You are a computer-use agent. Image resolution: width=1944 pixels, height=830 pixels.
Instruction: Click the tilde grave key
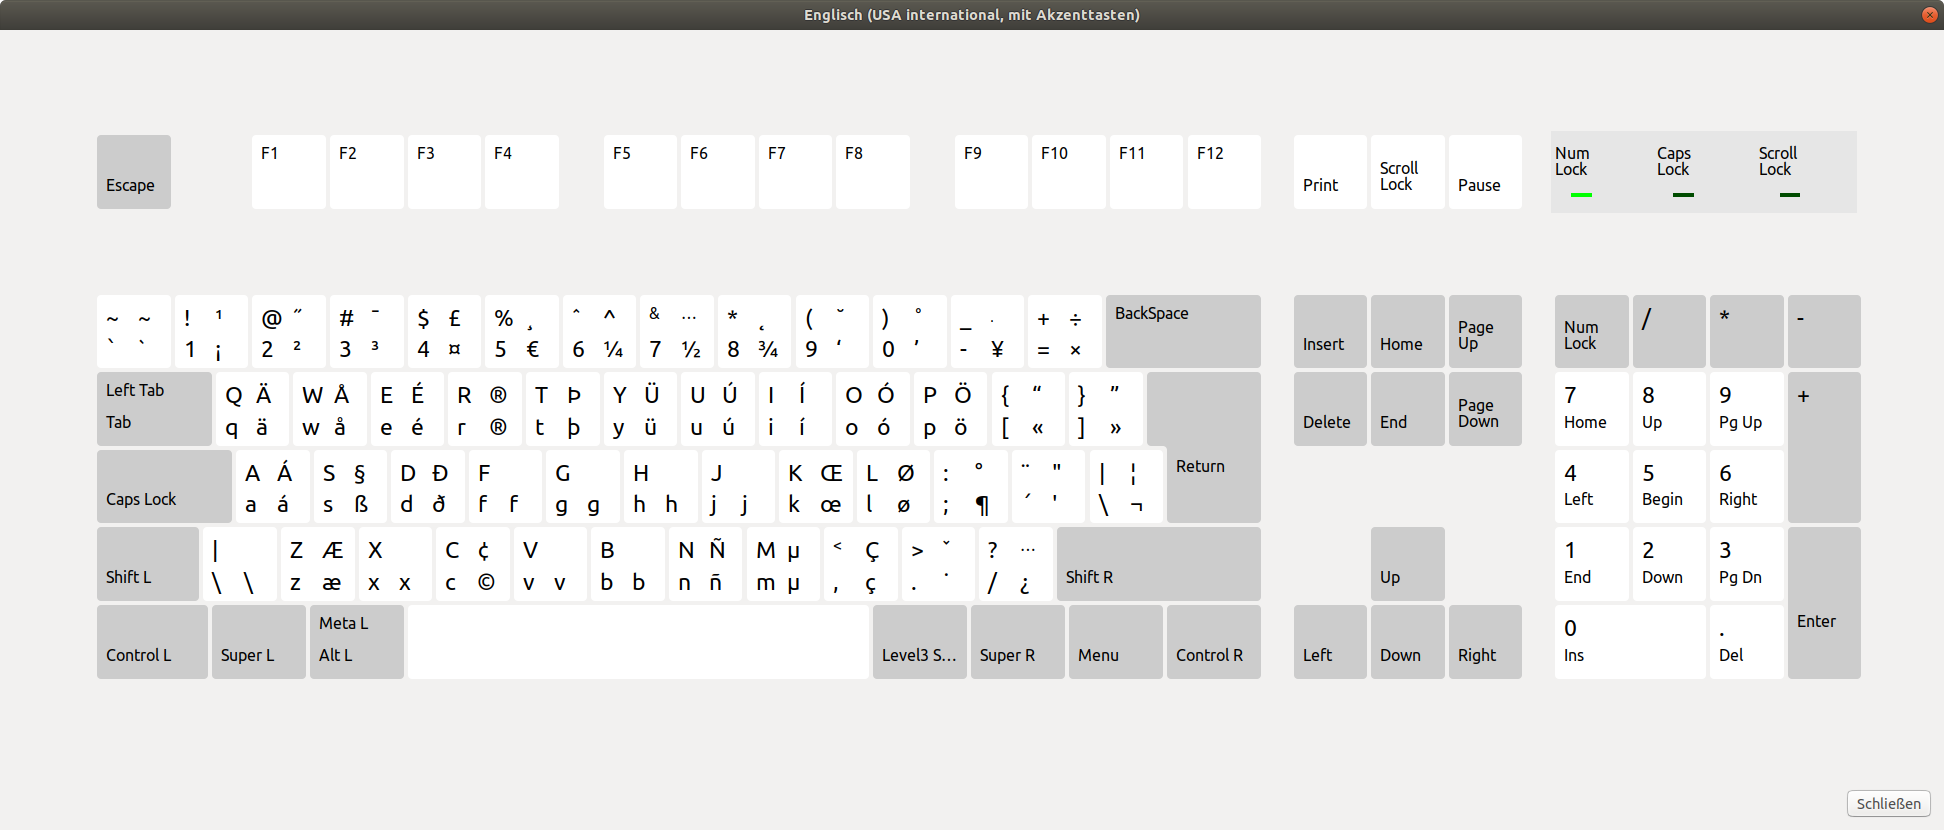(134, 331)
